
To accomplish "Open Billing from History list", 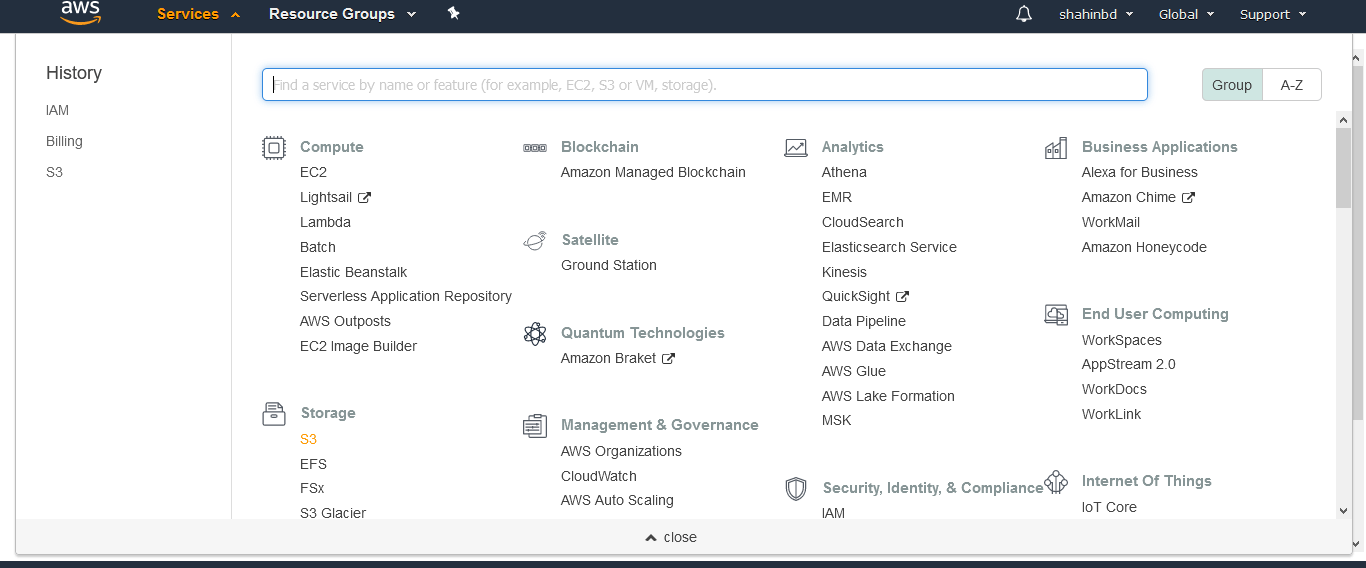I will tap(64, 141).
